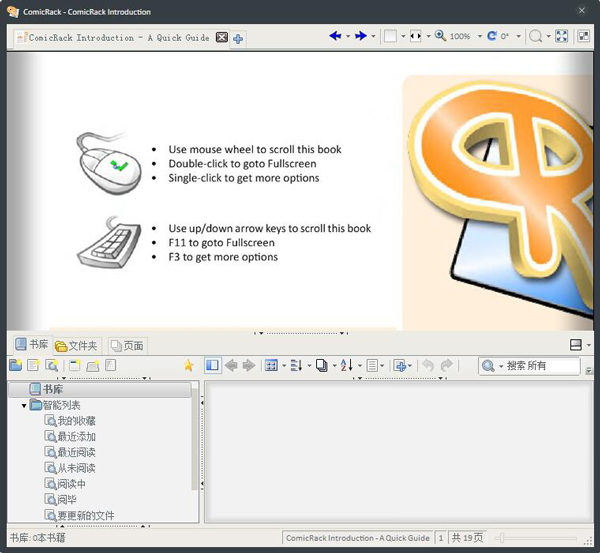This screenshot has height=553, width=600.
Task: Open the magnifier loupe dropdown arrow
Action: point(548,36)
